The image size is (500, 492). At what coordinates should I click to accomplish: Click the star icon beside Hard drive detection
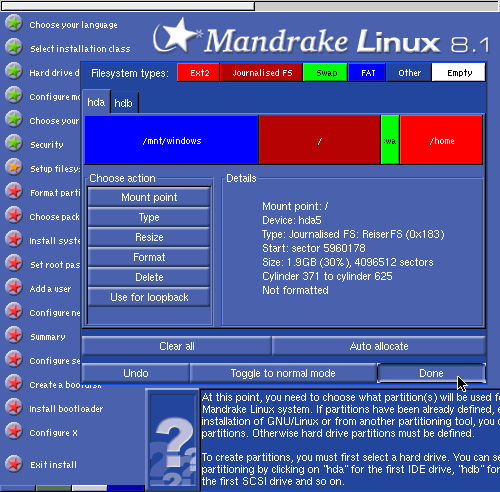coord(14,71)
